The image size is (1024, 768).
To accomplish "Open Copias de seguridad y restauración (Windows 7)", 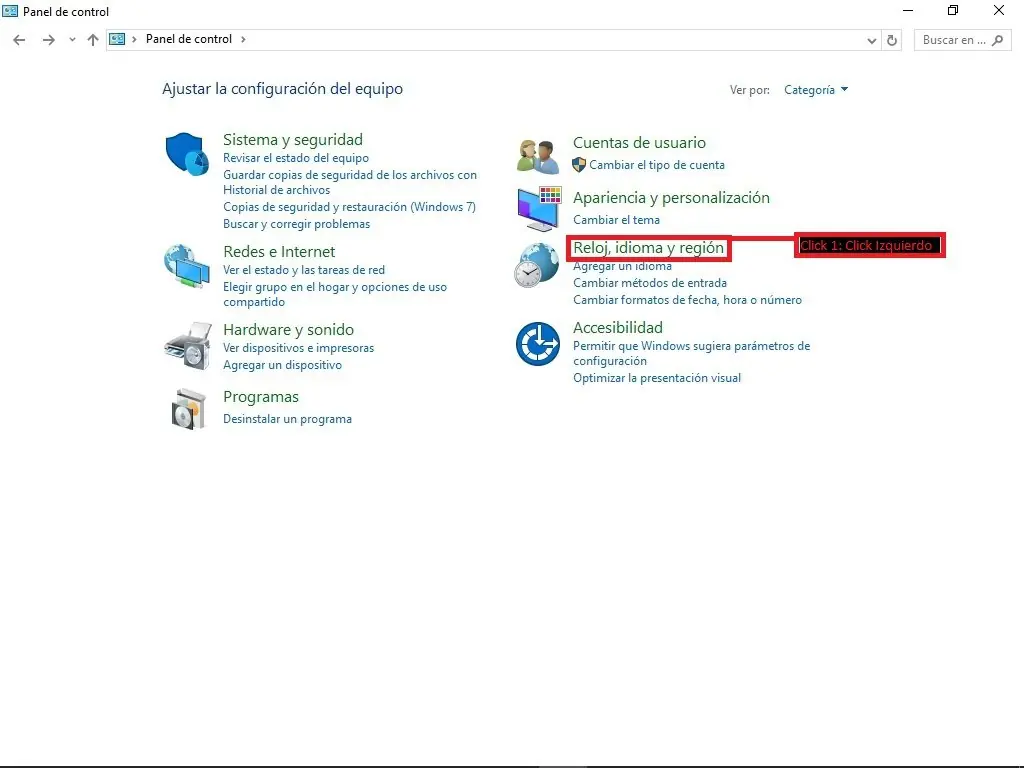I will (349, 207).
